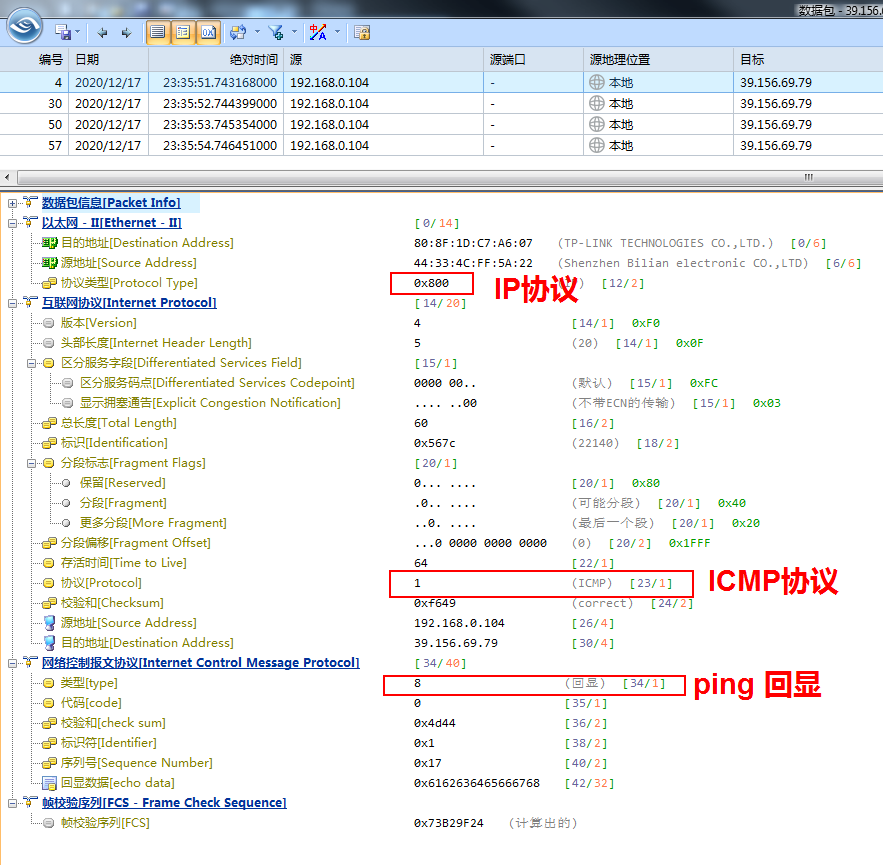Select packet number 30 row

pyautogui.click(x=442, y=104)
